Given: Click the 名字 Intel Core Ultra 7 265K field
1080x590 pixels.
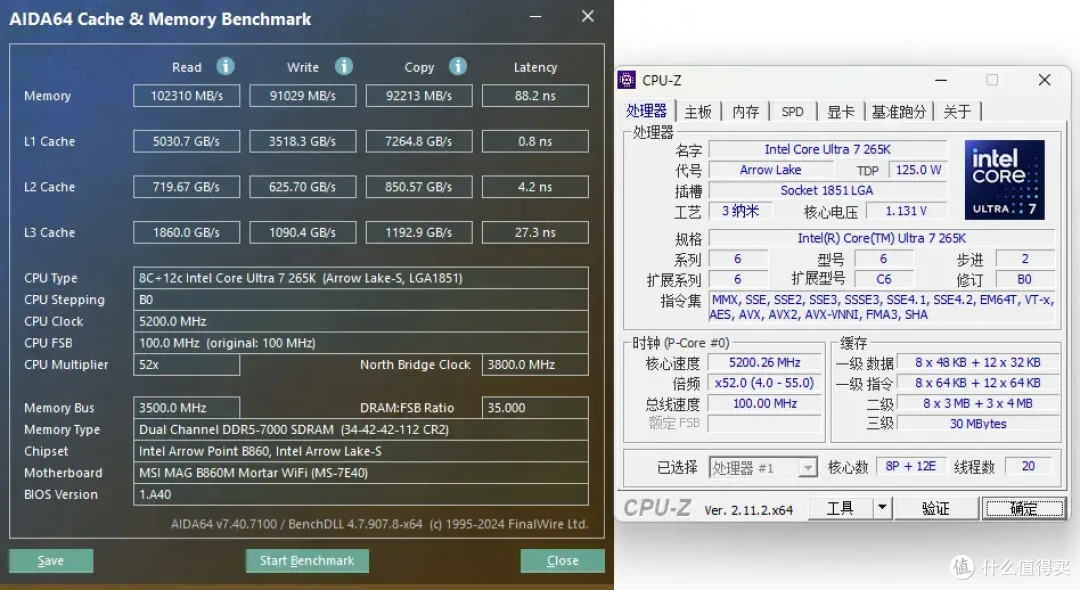Looking at the screenshot, I should pyautogui.click(x=828, y=149).
